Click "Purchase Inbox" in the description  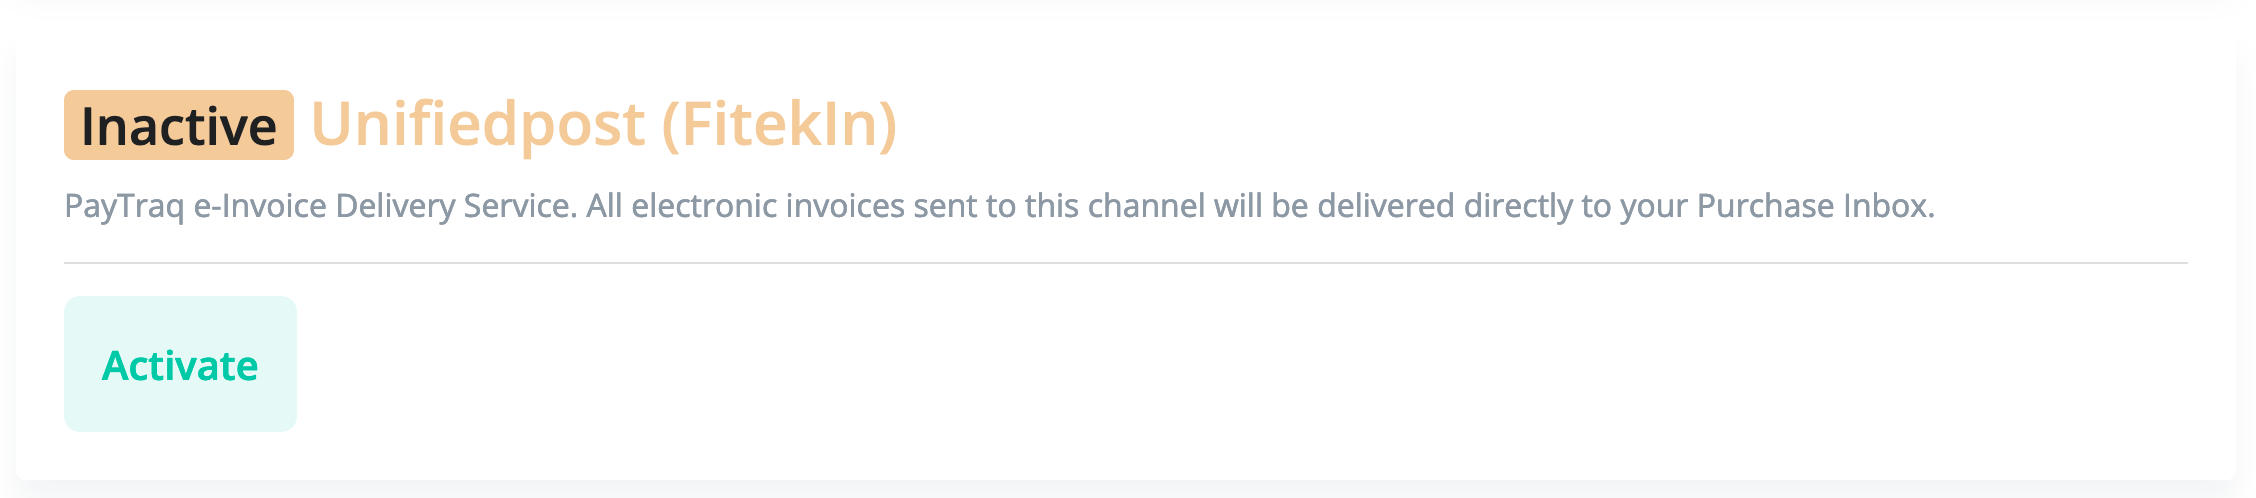click(1814, 206)
